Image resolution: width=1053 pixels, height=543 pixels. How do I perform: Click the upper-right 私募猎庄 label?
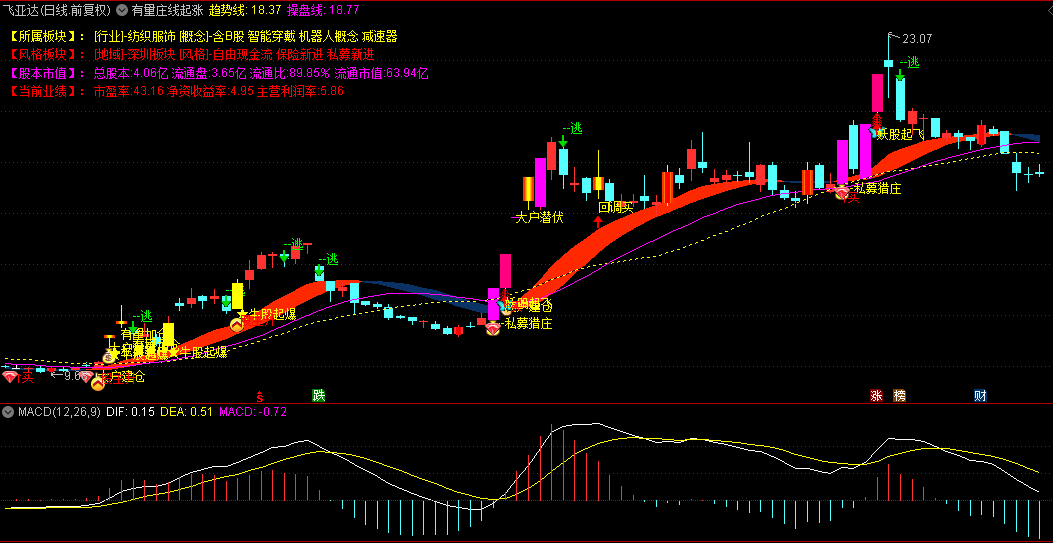coord(877,189)
